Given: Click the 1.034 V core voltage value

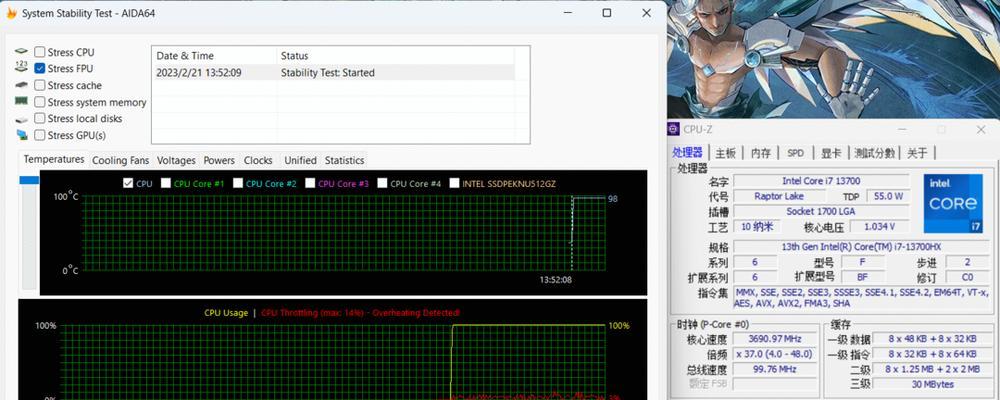Looking at the screenshot, I should (879, 226).
